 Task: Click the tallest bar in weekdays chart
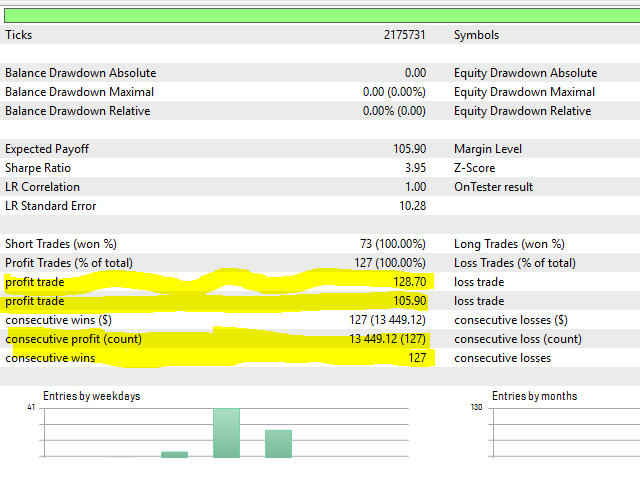(226, 432)
